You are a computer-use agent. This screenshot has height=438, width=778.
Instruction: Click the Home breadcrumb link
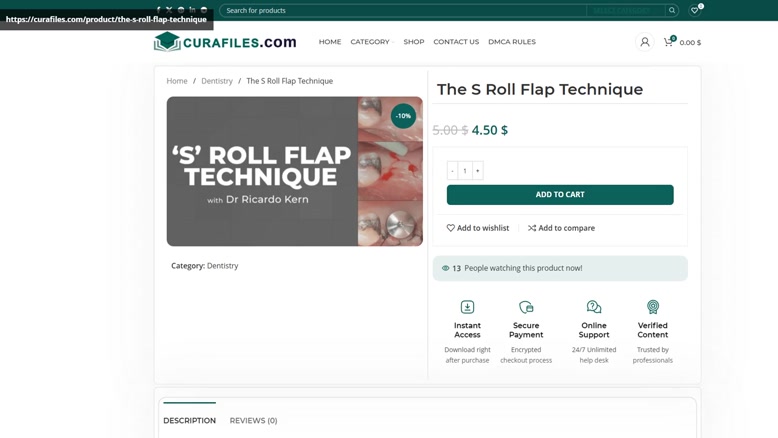pos(177,81)
